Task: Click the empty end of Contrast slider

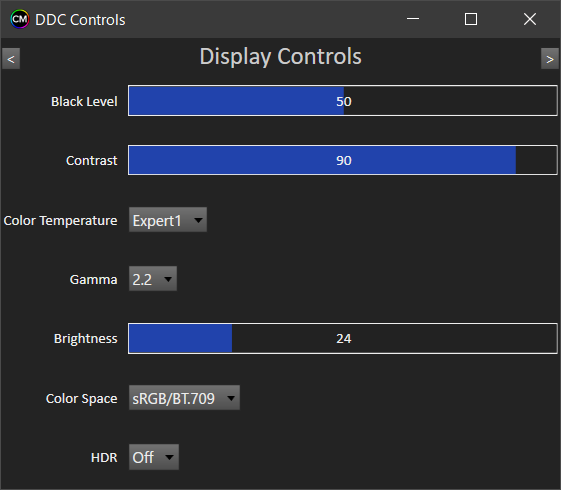Action: pos(536,160)
